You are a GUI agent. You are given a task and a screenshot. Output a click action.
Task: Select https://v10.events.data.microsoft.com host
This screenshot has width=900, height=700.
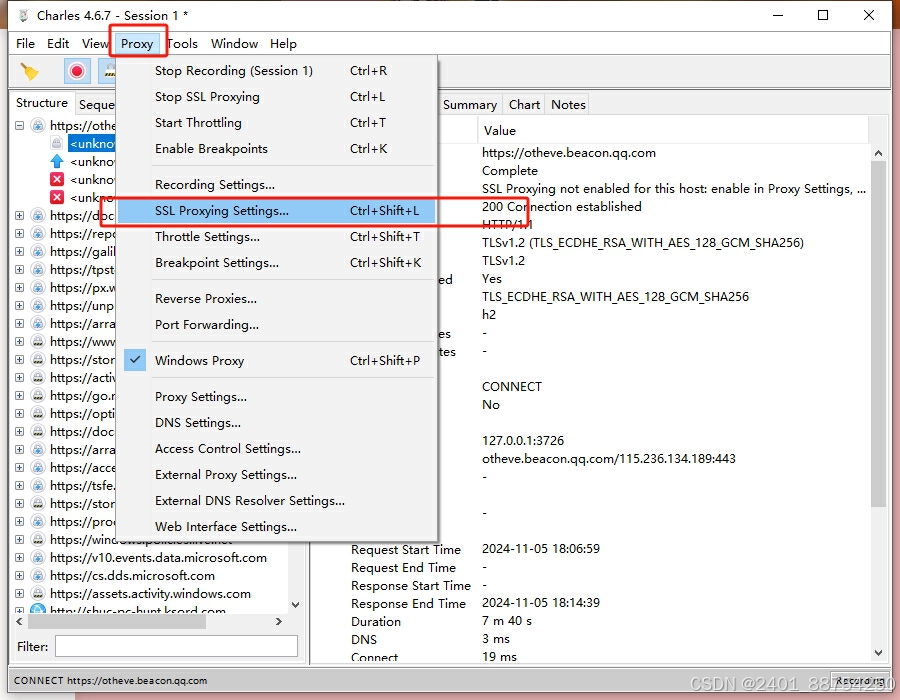click(158, 558)
